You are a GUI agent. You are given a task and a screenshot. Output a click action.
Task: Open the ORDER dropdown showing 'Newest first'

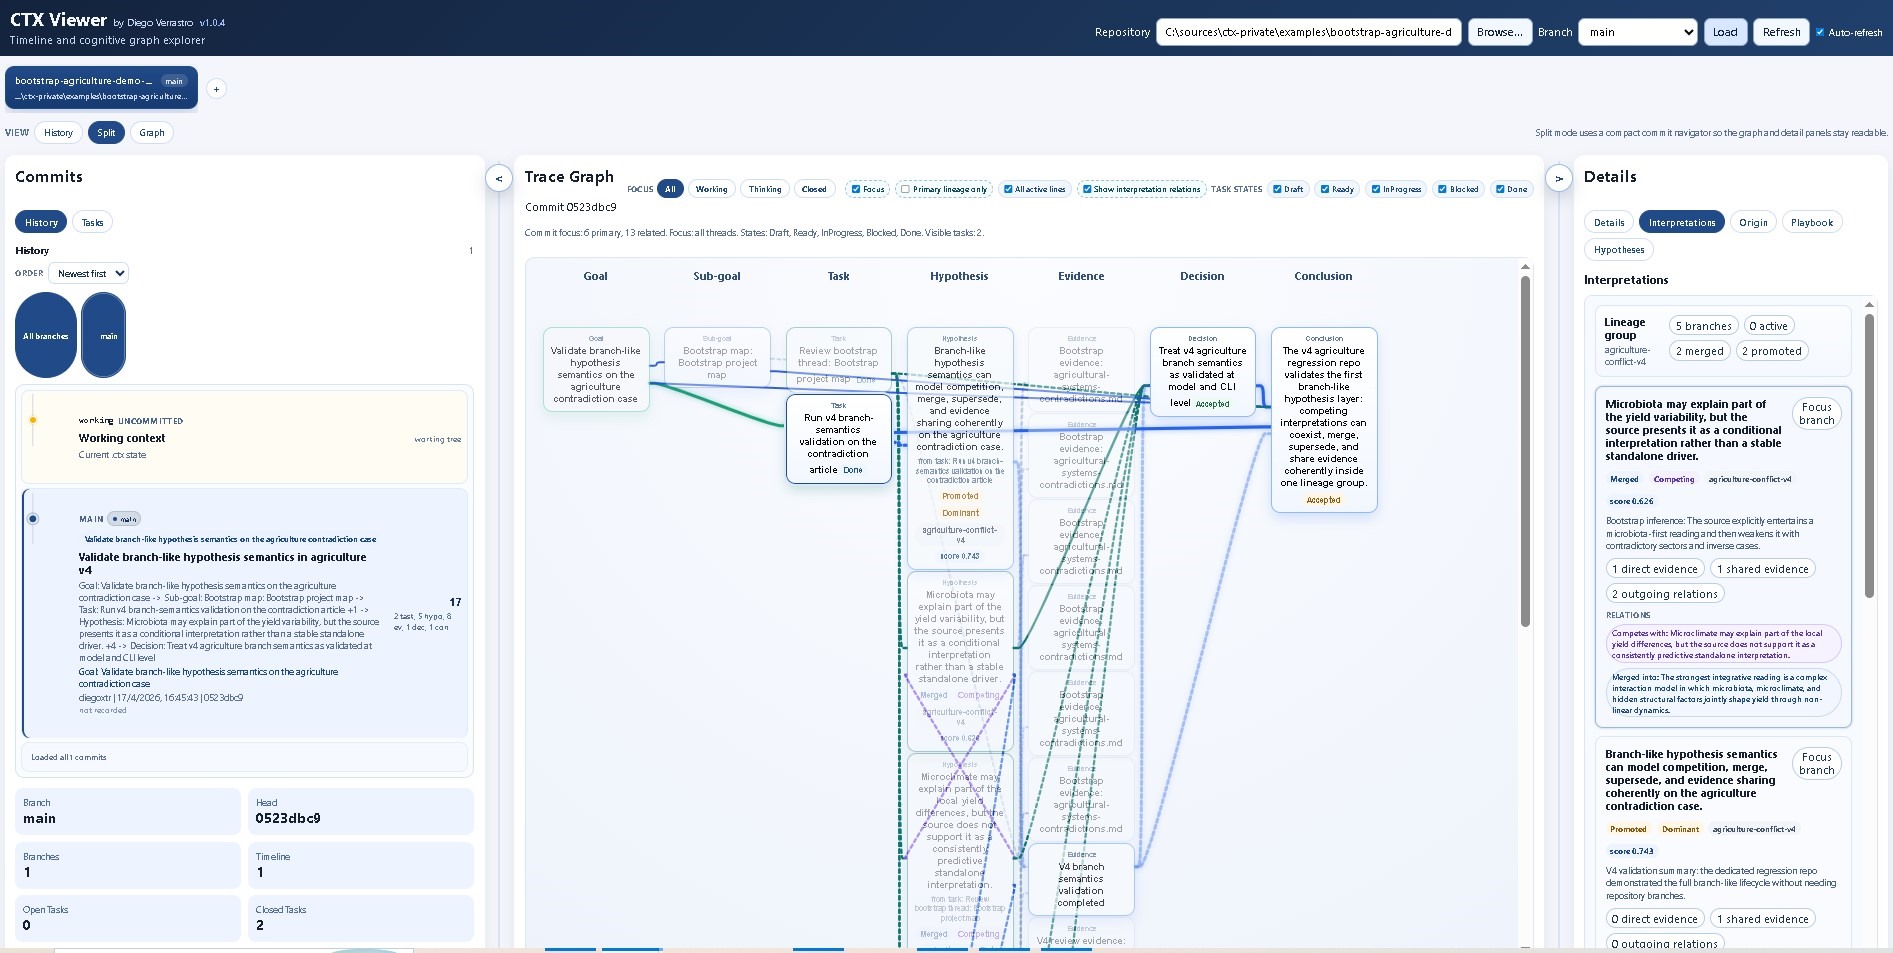[x=88, y=272]
